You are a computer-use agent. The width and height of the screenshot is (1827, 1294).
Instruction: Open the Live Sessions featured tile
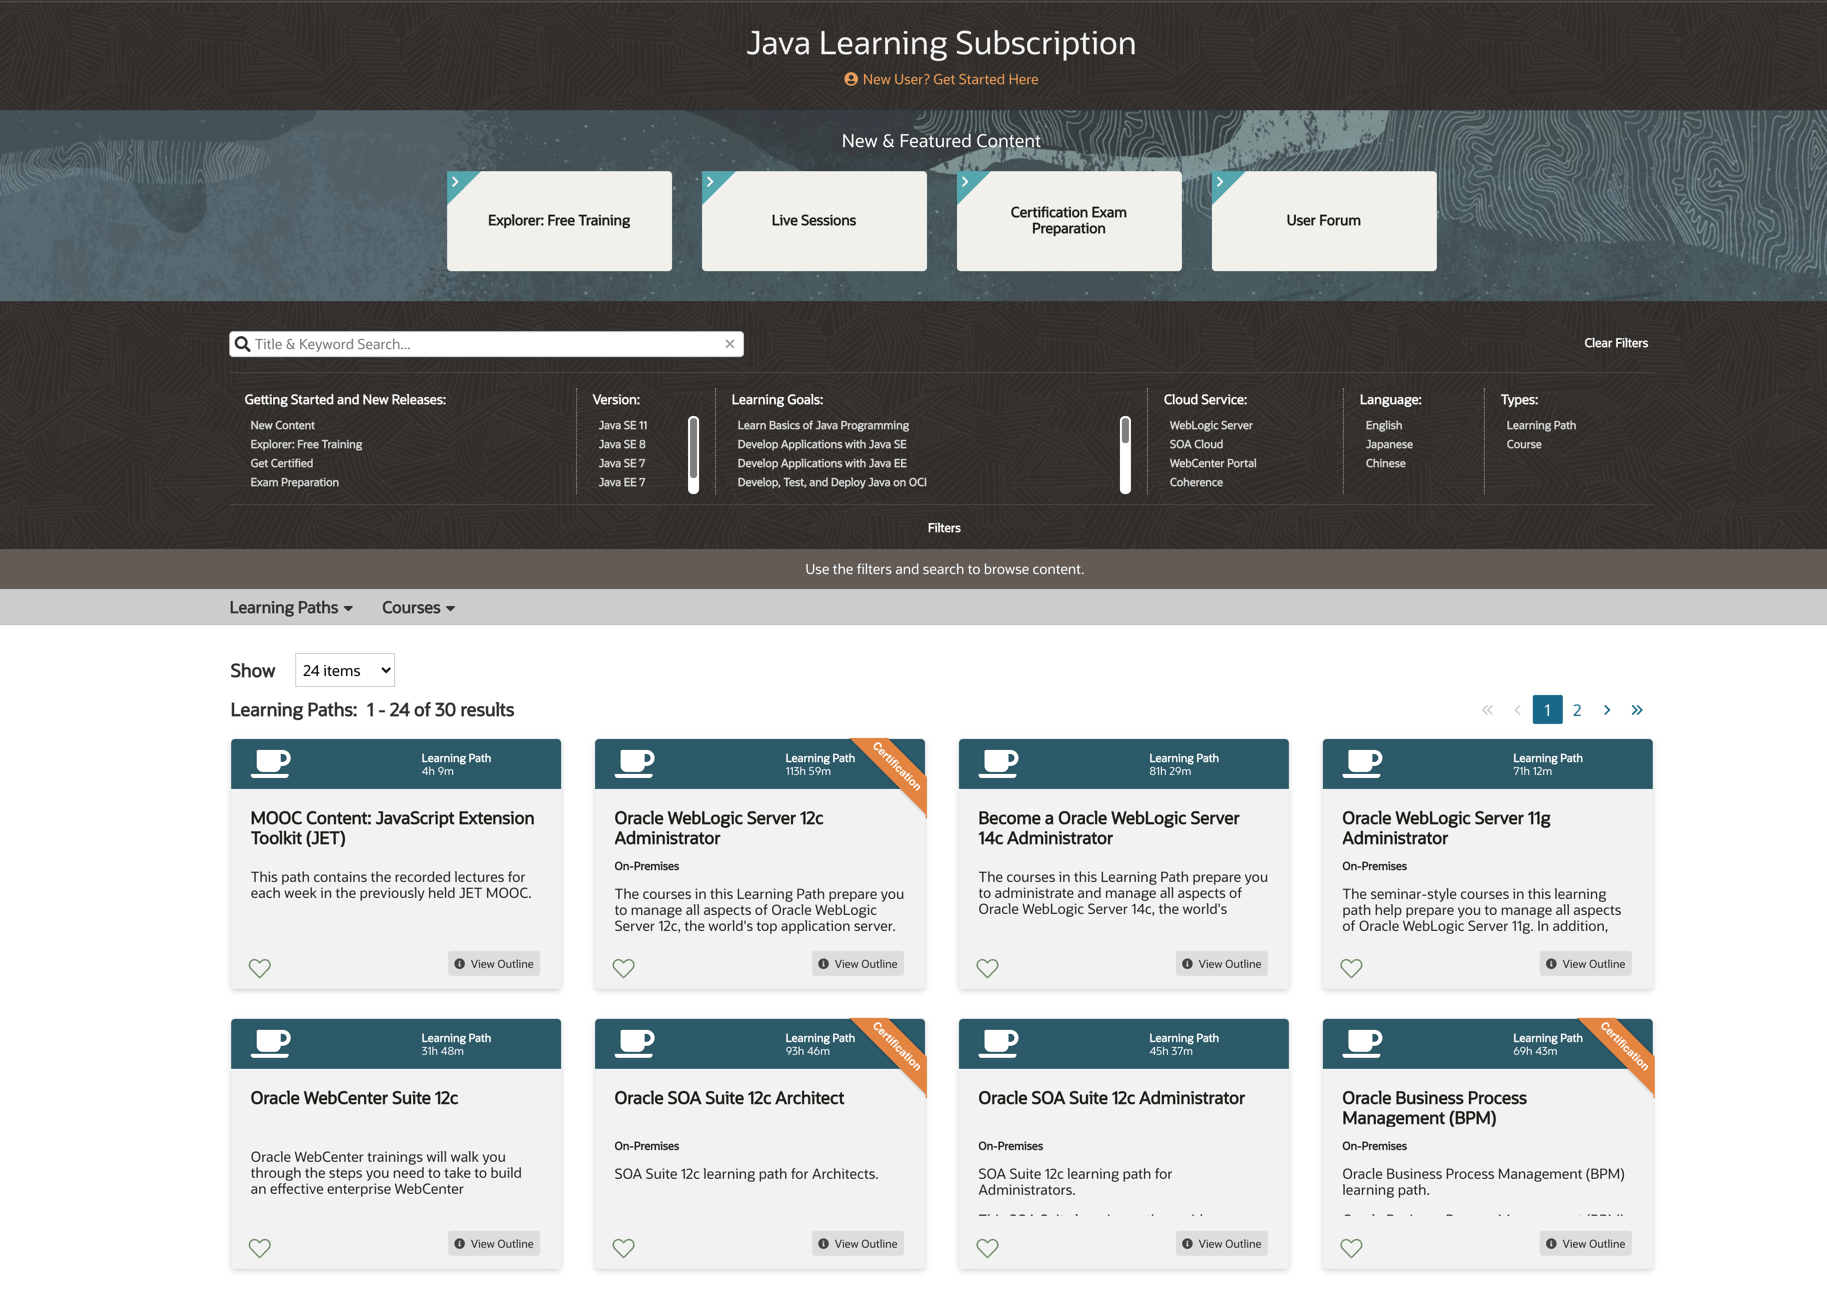pyautogui.click(x=814, y=221)
